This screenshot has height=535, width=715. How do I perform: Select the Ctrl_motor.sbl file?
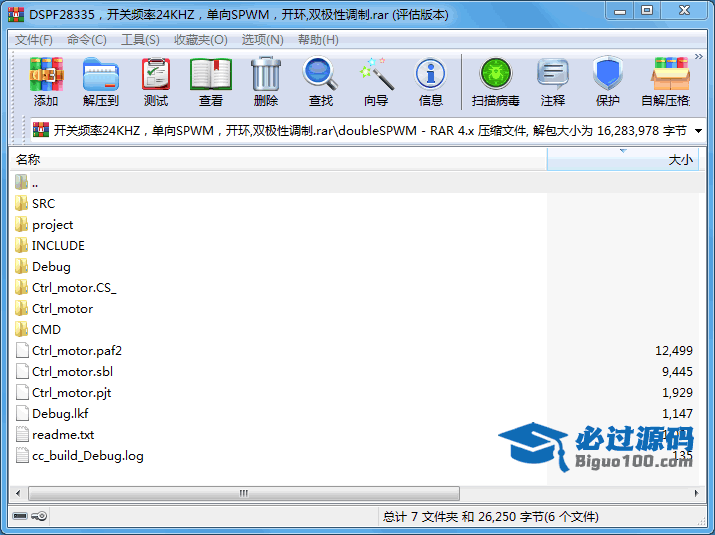pos(64,371)
